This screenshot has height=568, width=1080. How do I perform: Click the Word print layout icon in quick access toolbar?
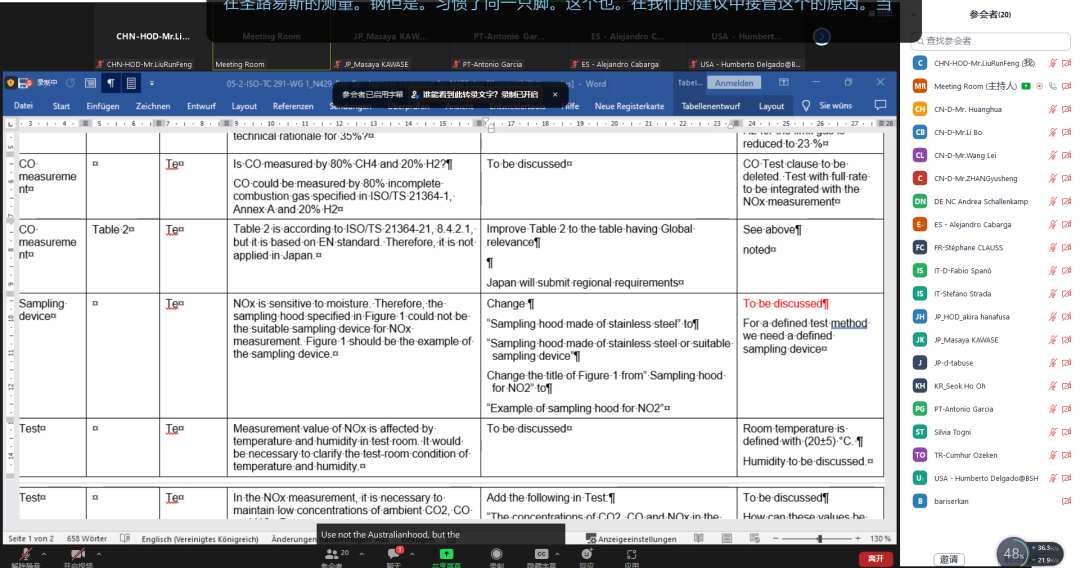tap(90, 83)
